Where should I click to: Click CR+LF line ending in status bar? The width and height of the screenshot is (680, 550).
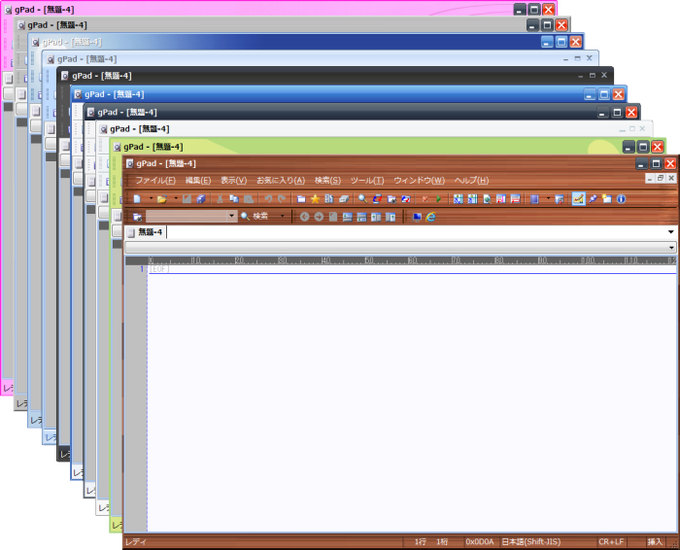click(x=611, y=542)
